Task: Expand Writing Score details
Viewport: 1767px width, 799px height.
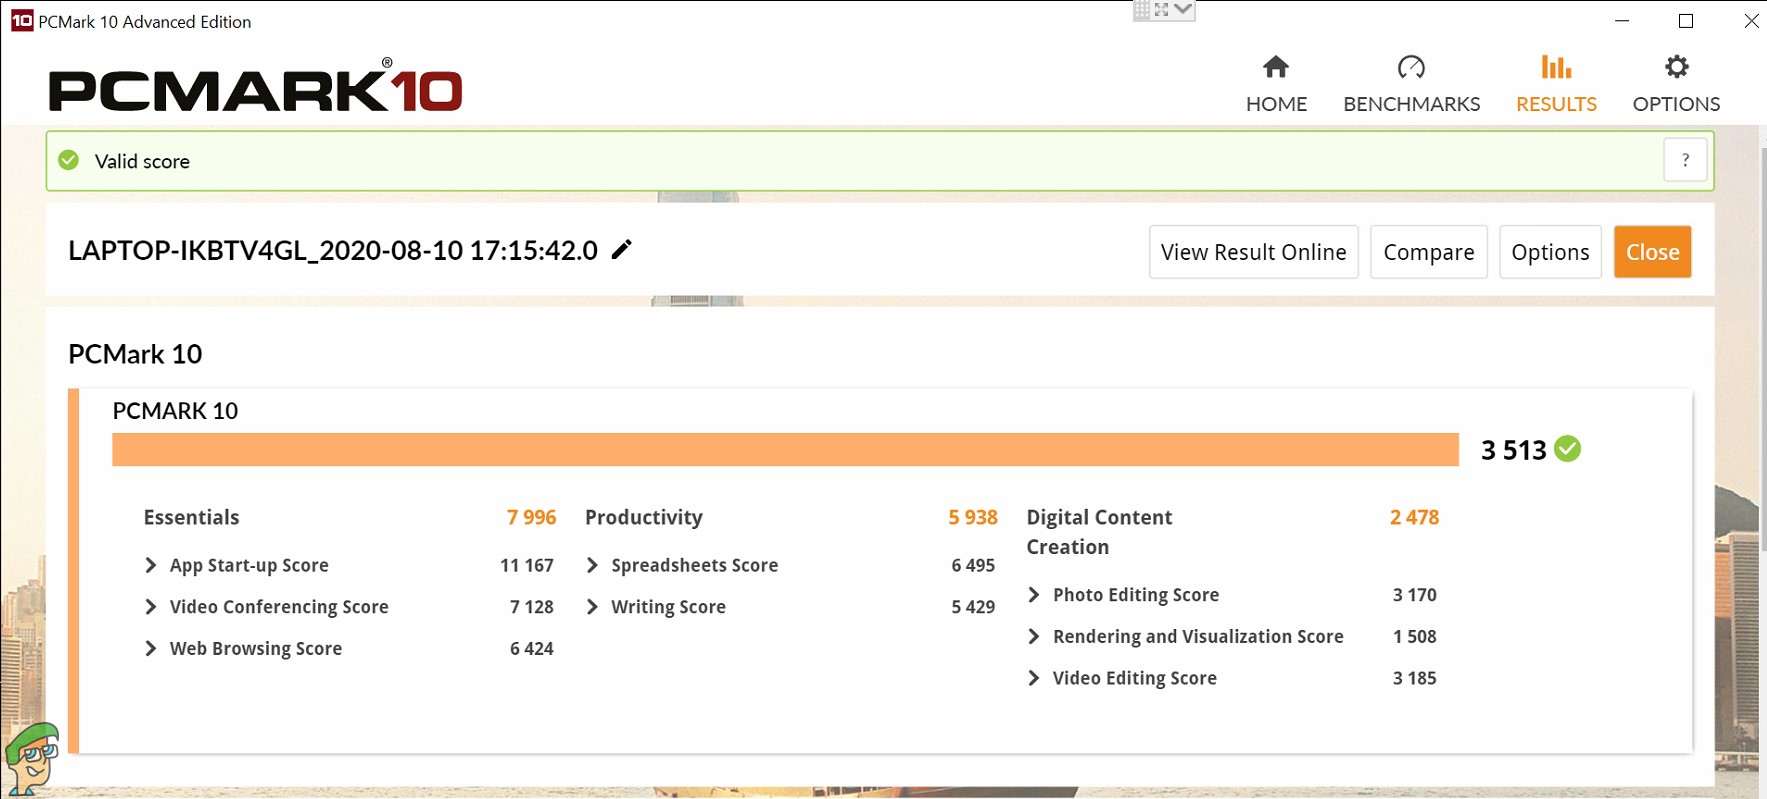Action: (592, 607)
